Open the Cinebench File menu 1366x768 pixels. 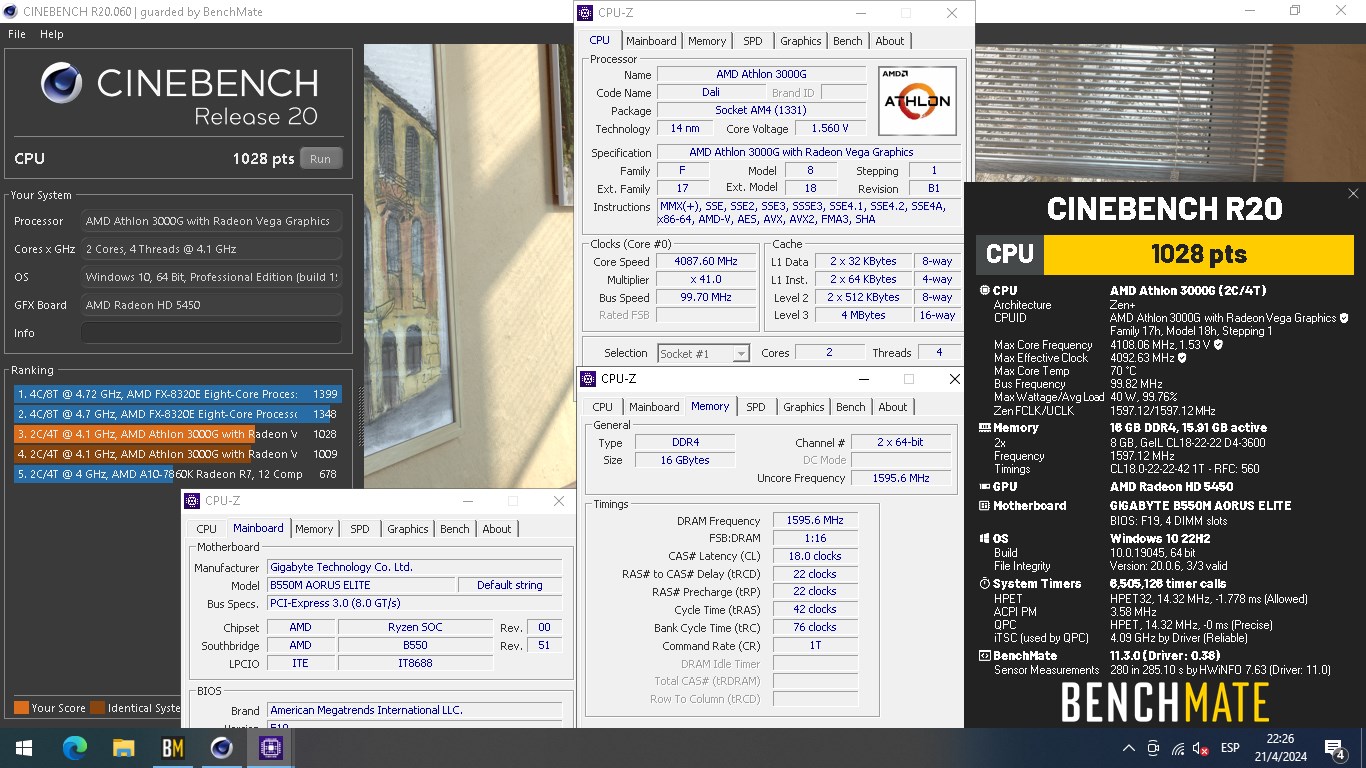[x=17, y=34]
